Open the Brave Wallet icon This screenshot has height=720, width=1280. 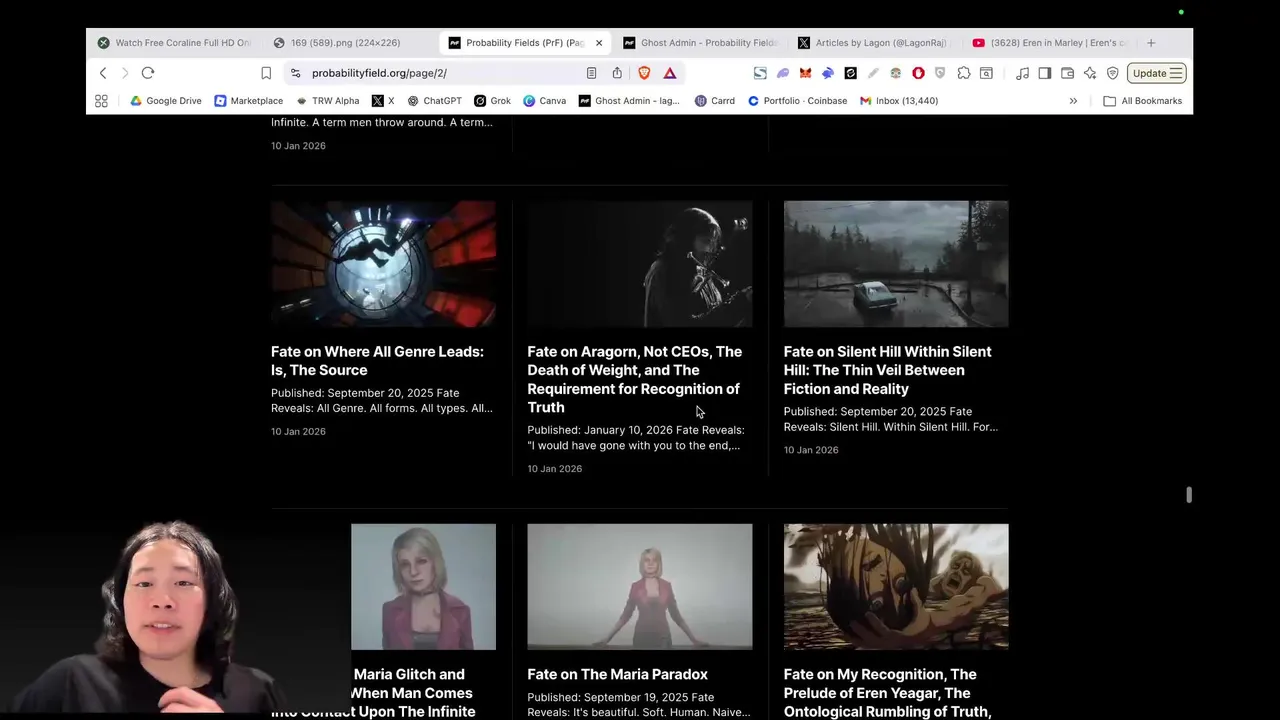pyautogui.click(x=1067, y=73)
